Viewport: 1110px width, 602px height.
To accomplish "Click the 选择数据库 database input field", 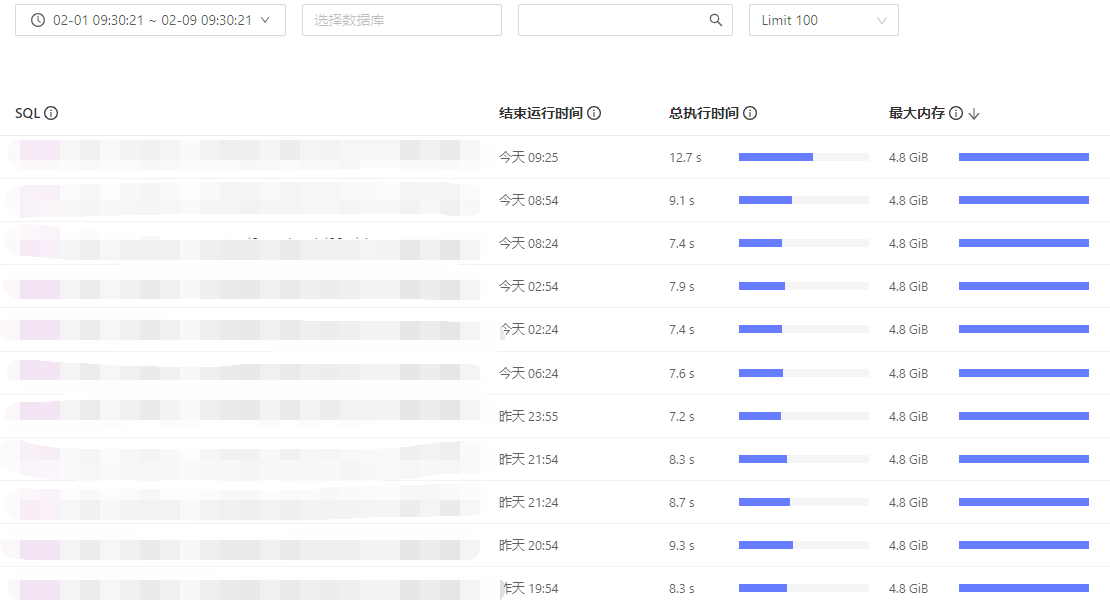I will pos(401,20).
